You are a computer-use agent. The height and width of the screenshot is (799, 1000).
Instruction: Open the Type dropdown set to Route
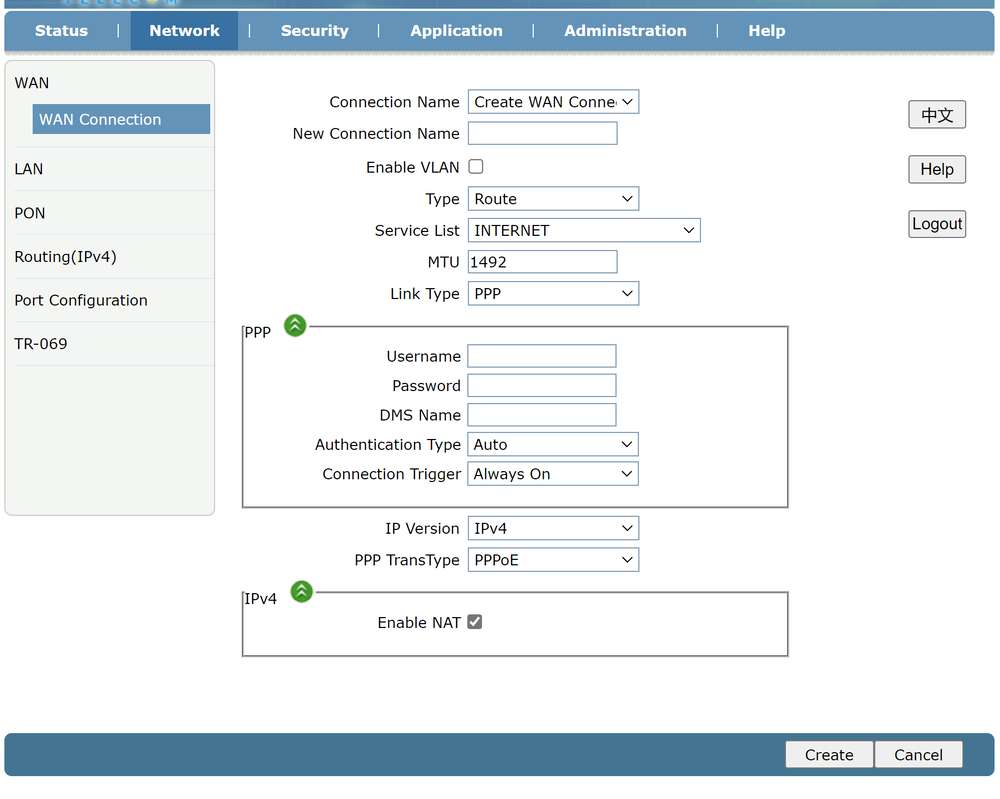click(x=553, y=199)
